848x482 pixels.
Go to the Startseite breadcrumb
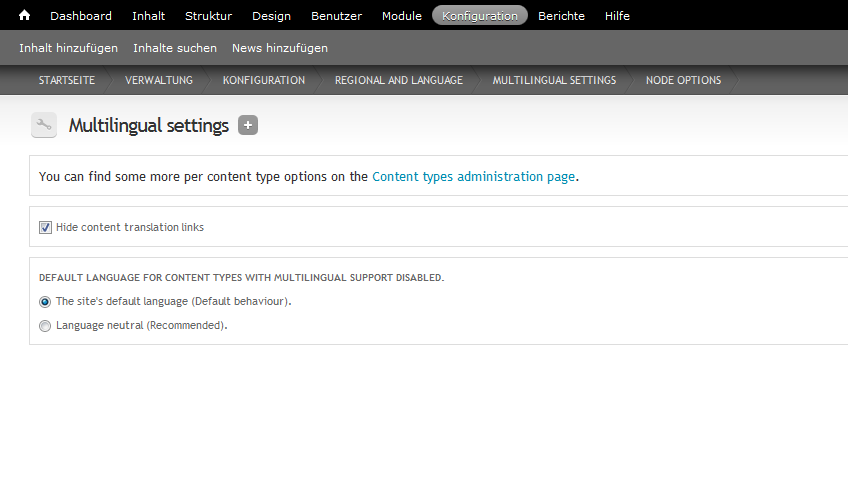tap(67, 80)
